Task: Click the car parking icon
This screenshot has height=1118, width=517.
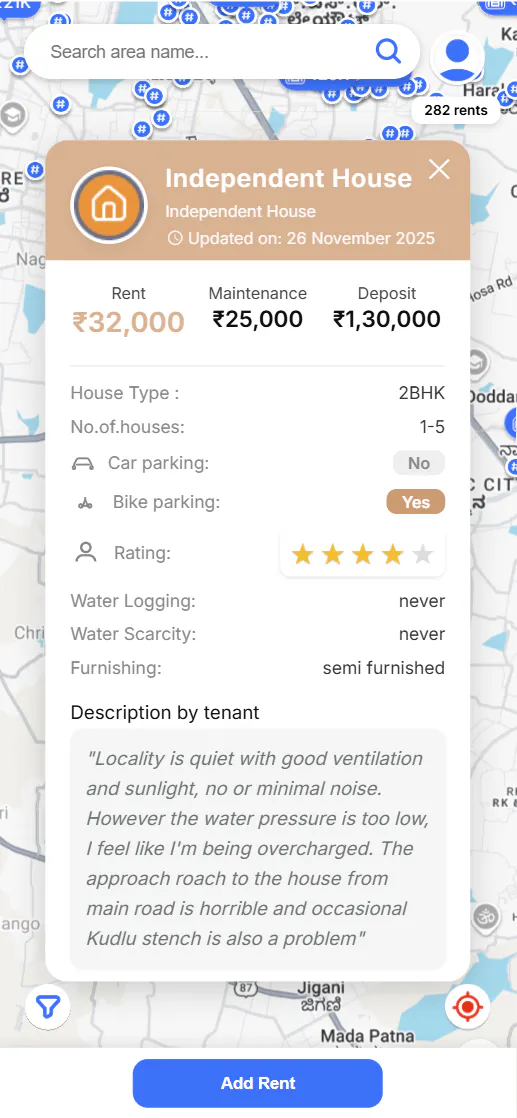Action: click(83, 464)
